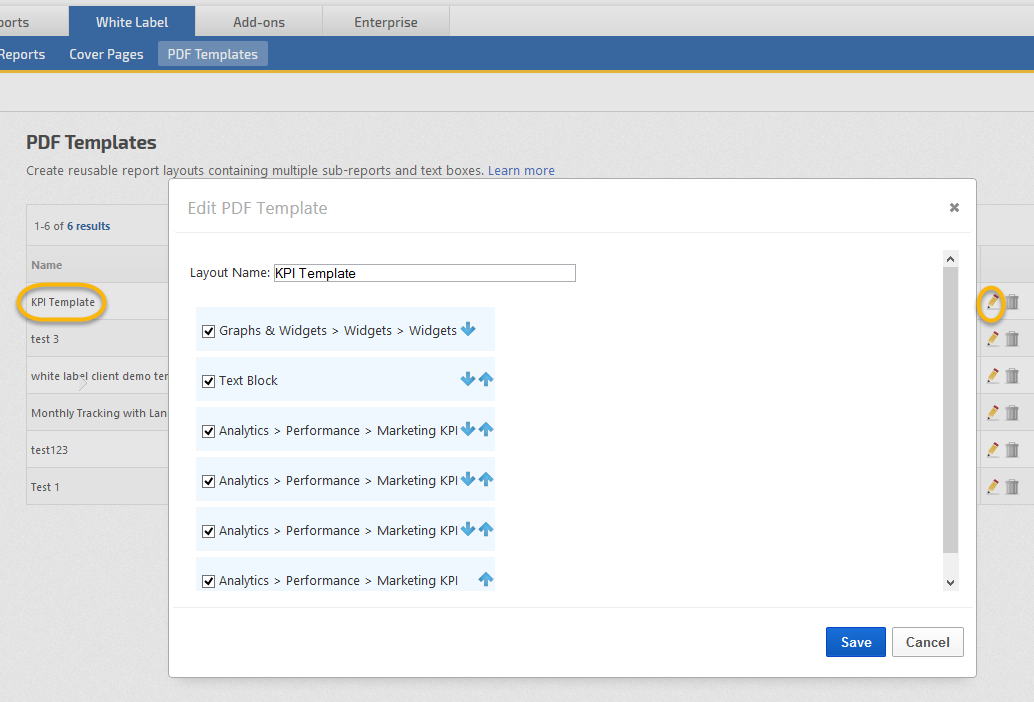Delete the test 3 template via trash icon
This screenshot has width=1034, height=702.
click(x=1012, y=339)
